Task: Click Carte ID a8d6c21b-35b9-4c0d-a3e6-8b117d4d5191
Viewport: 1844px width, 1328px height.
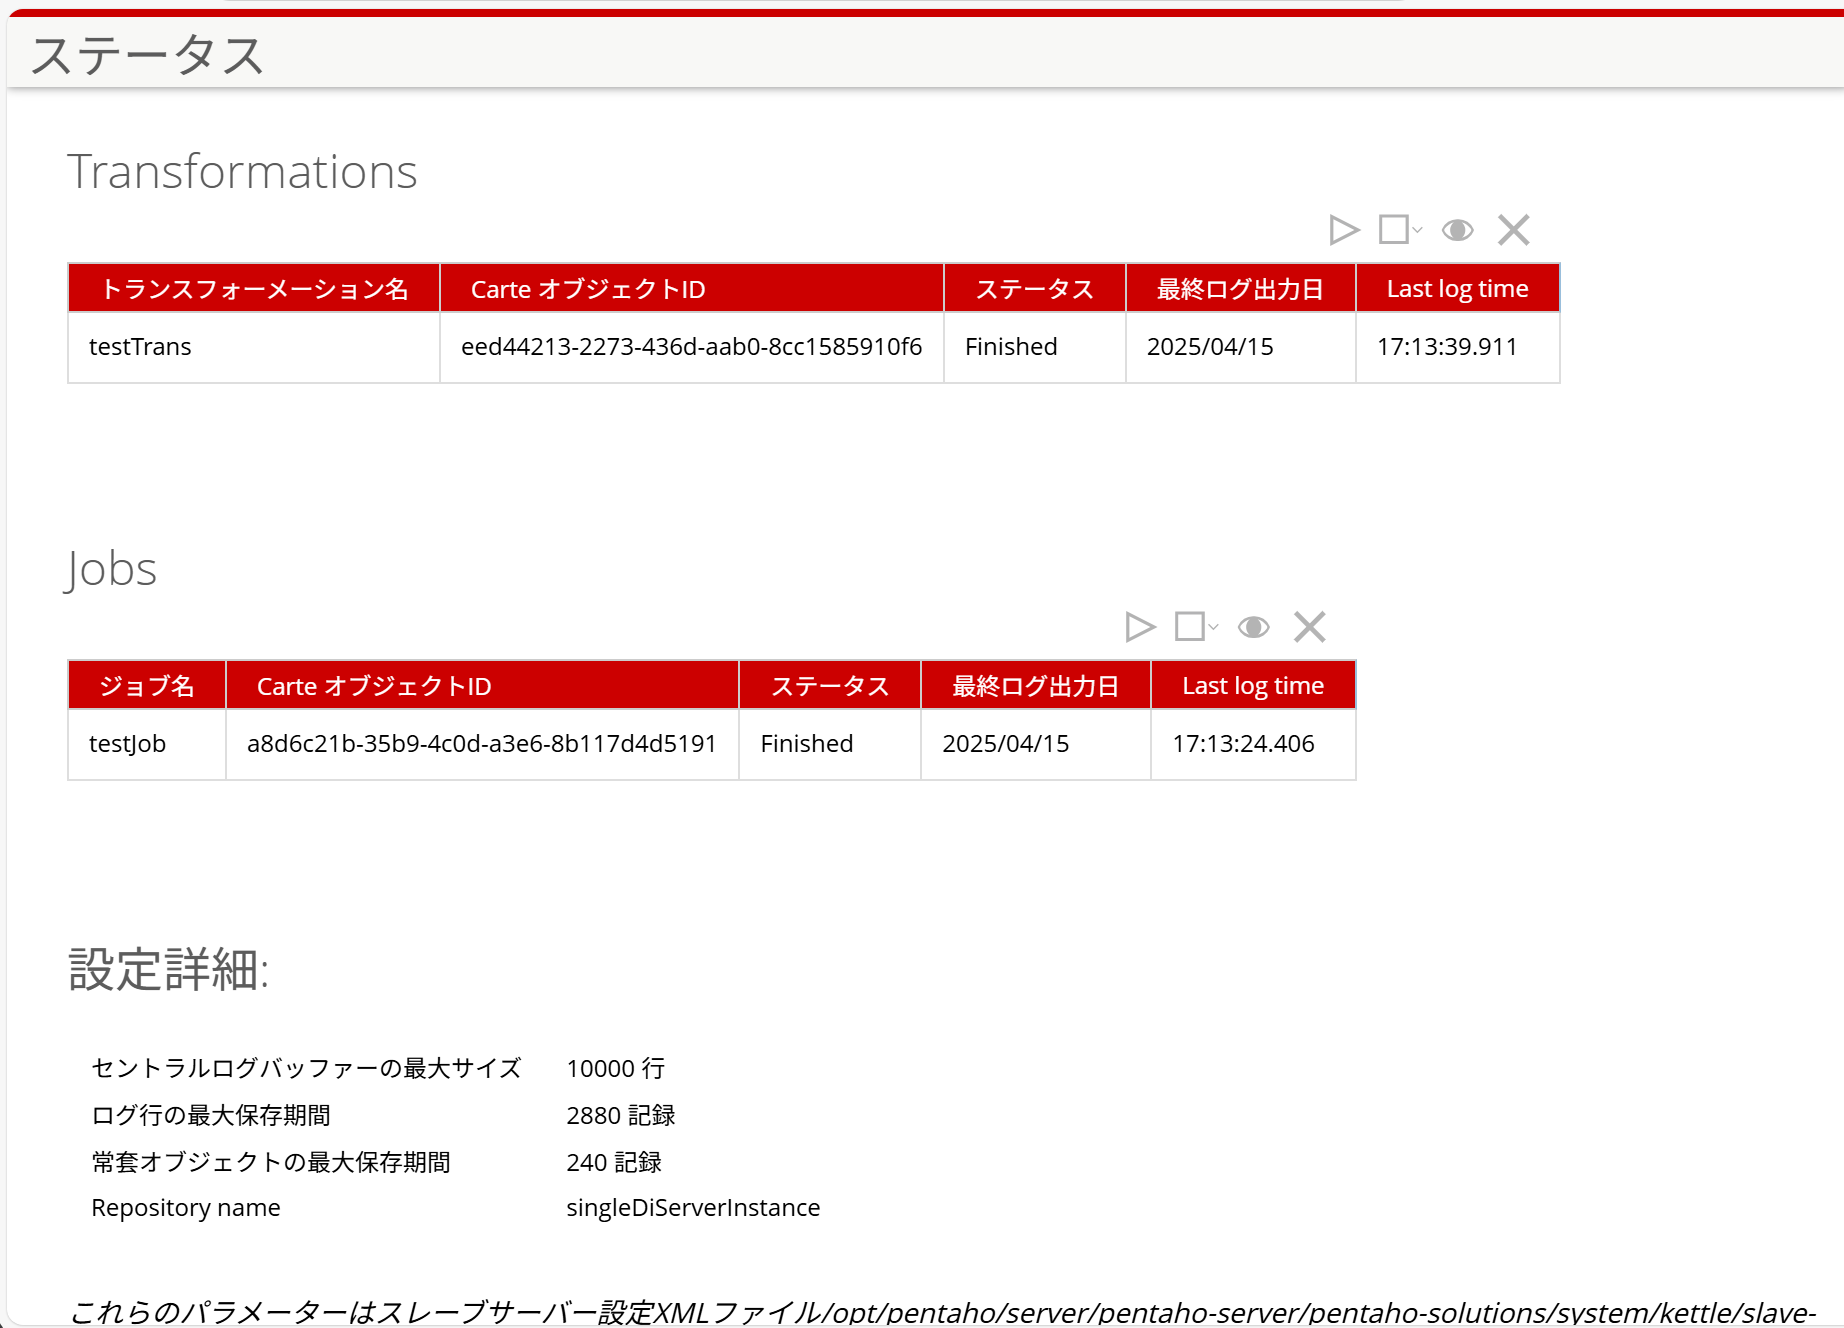Action: (482, 744)
